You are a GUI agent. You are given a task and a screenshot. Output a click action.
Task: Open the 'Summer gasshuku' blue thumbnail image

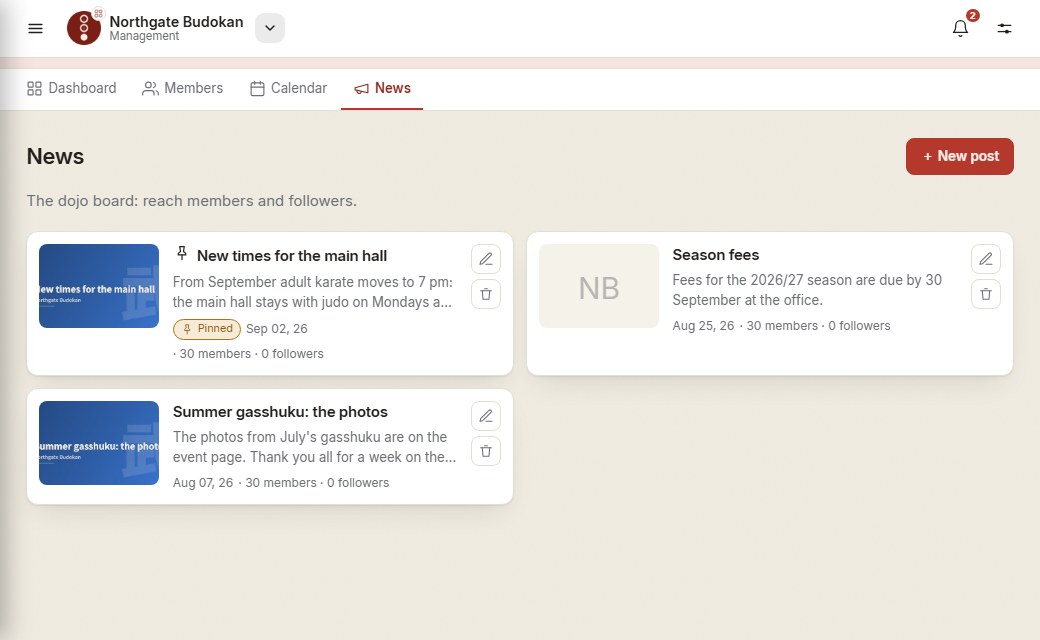pos(99,443)
